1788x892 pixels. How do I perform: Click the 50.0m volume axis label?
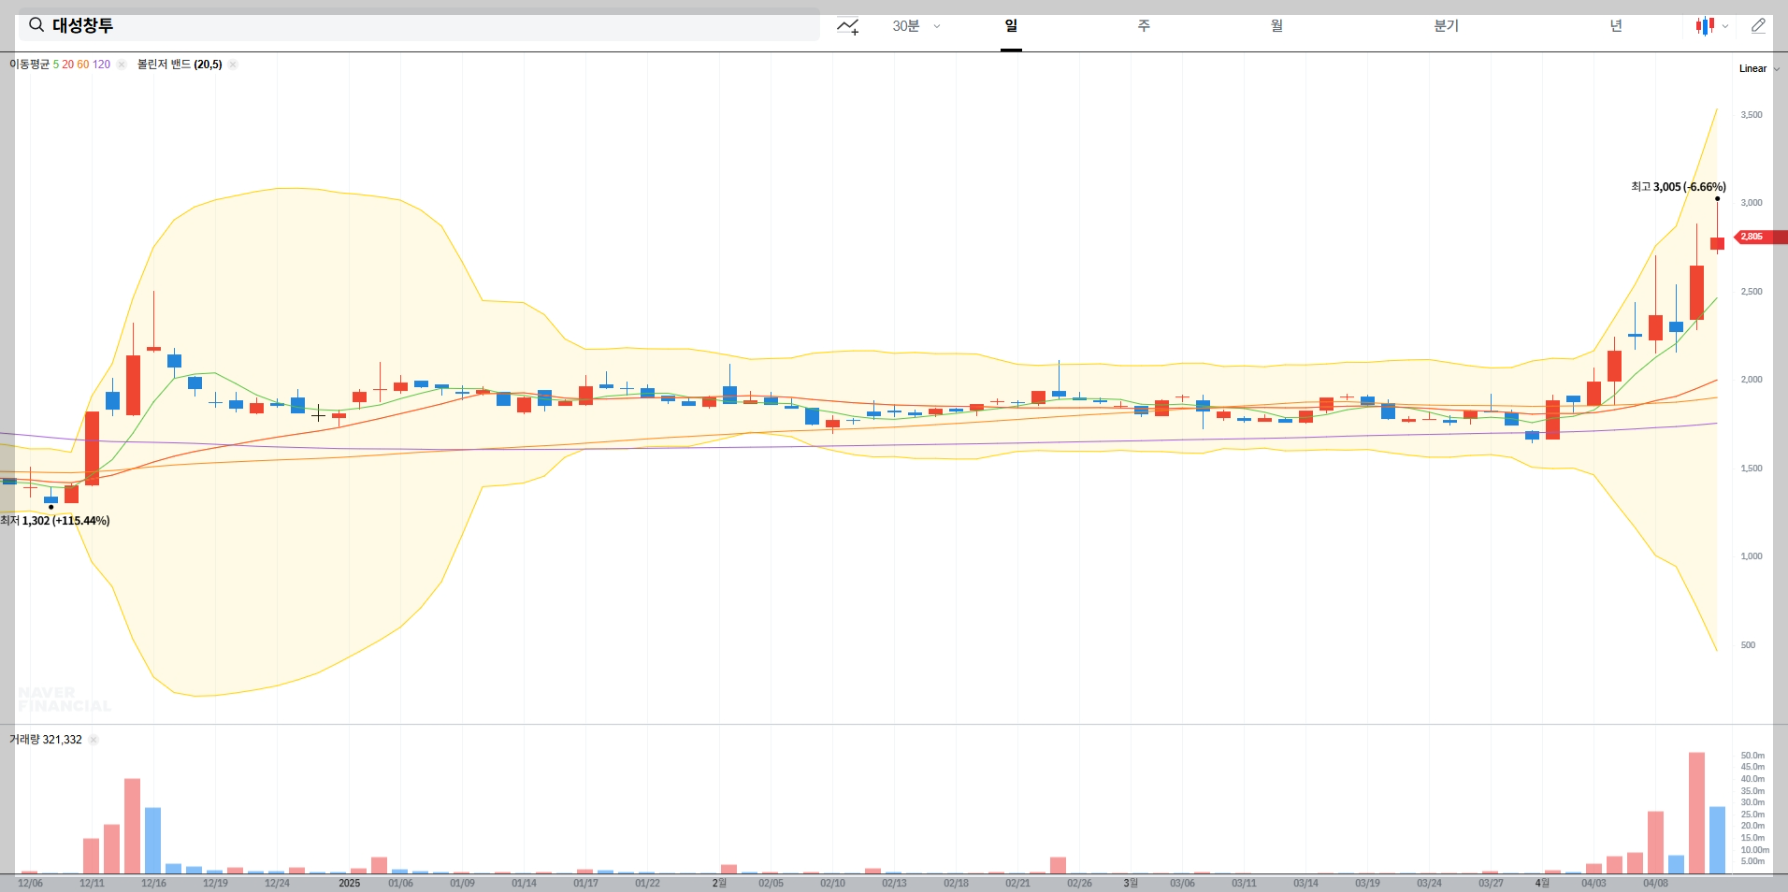(x=1752, y=756)
